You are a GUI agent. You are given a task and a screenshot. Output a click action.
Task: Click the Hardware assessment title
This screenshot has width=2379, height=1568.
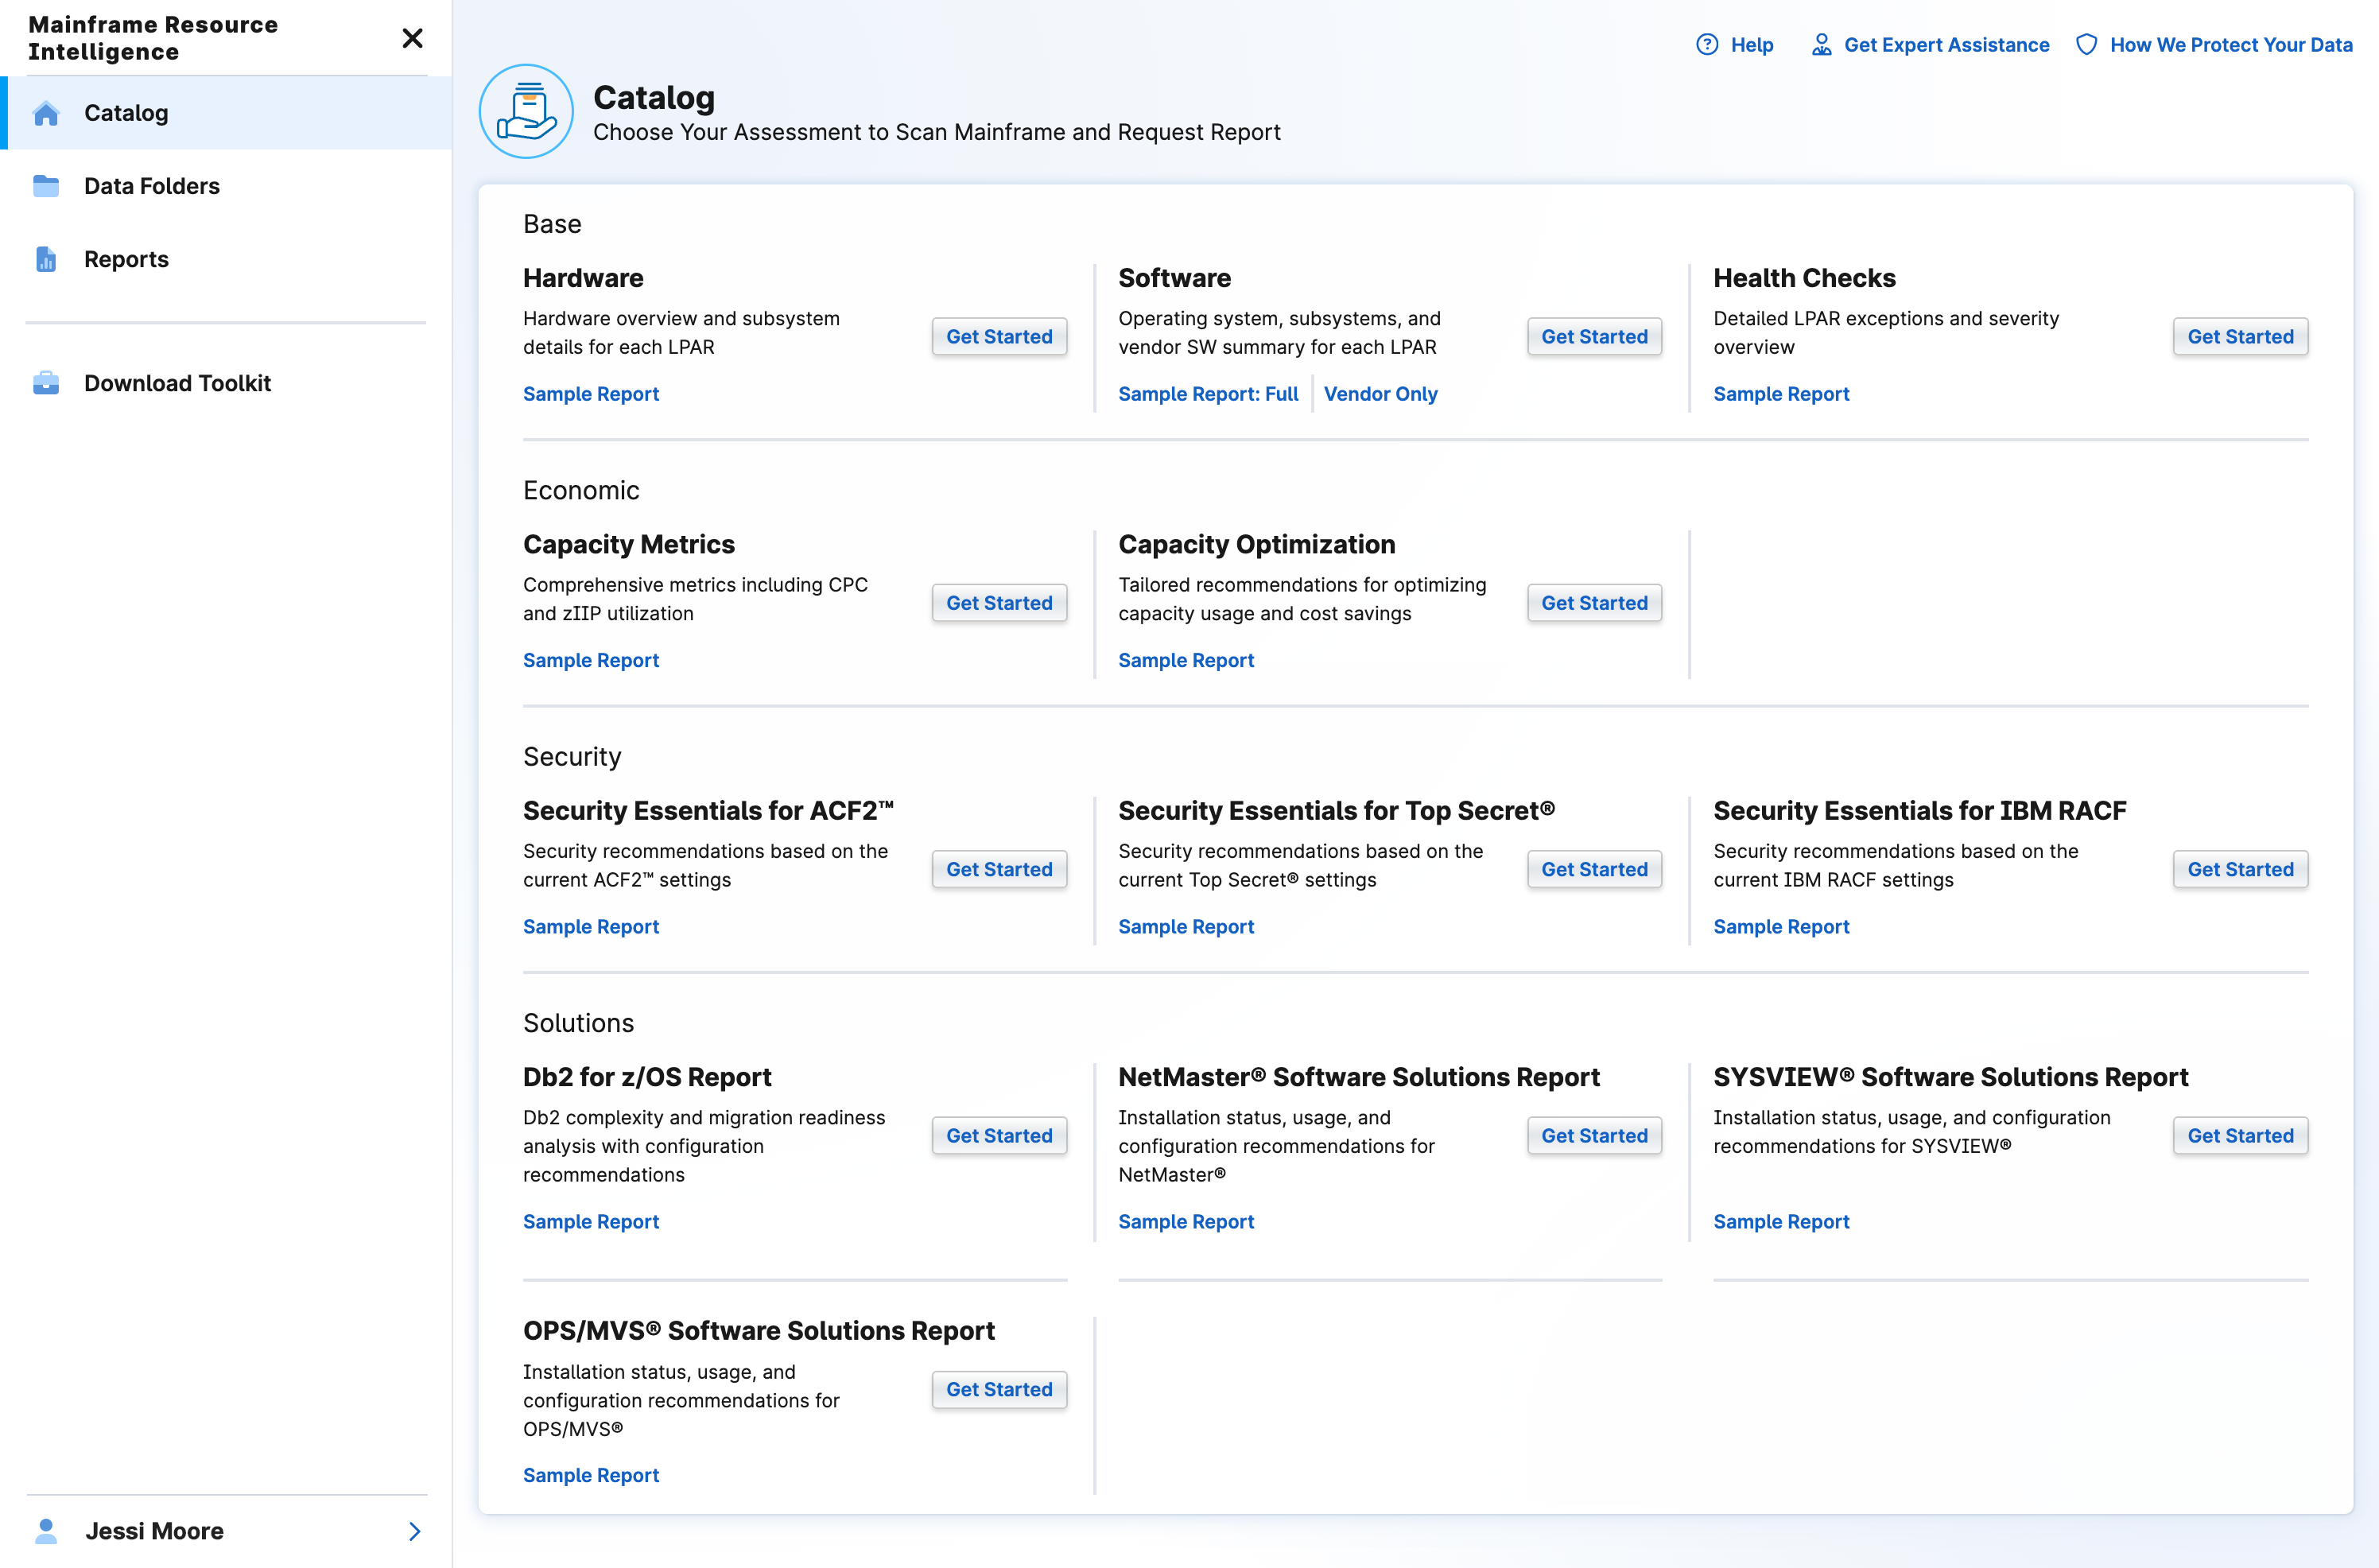(x=583, y=278)
